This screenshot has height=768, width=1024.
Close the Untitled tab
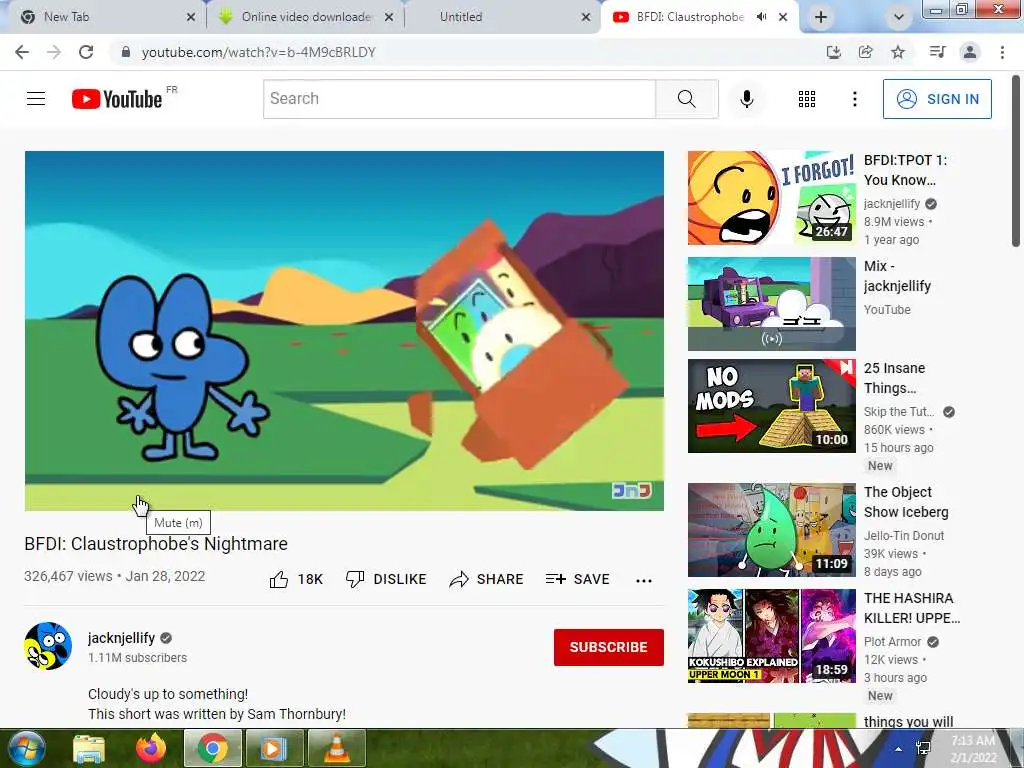click(586, 17)
